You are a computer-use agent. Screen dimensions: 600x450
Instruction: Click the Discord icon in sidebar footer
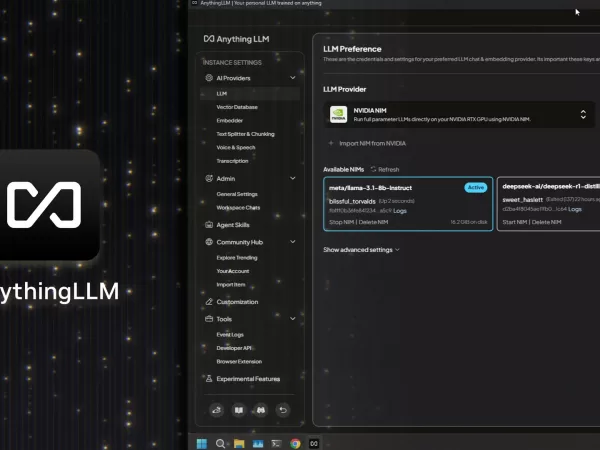tap(261, 410)
